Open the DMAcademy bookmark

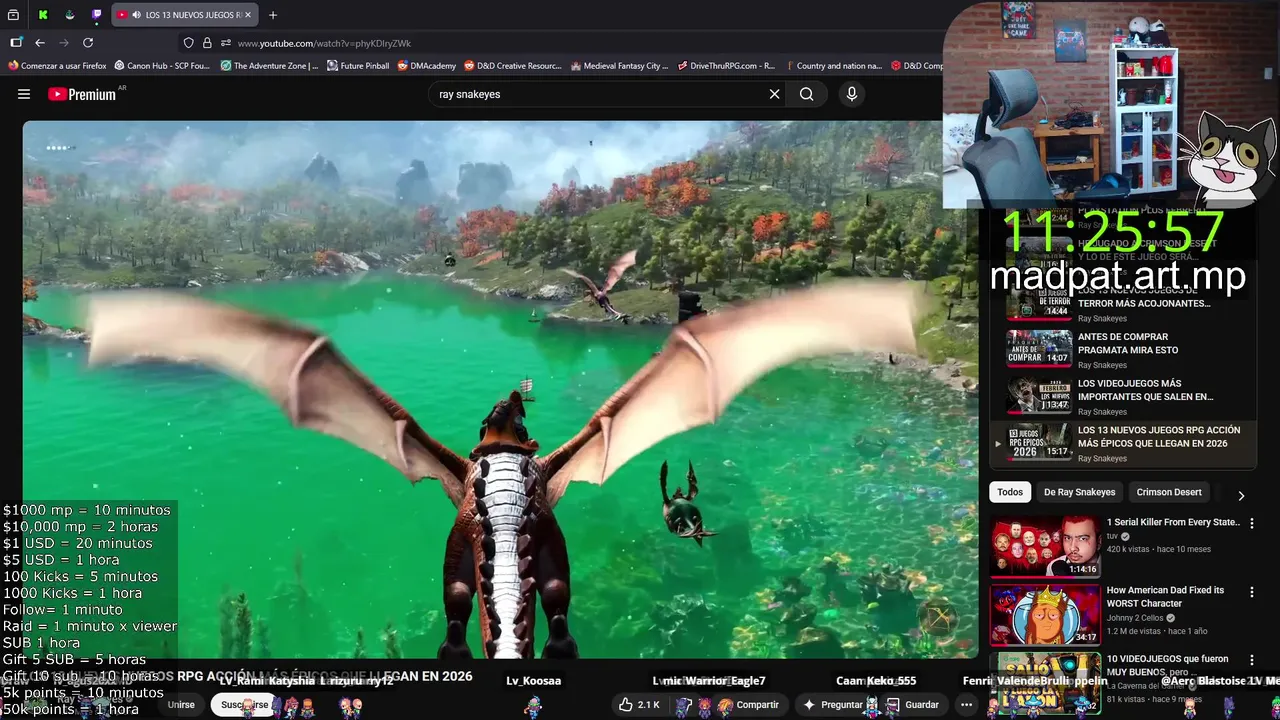pyautogui.click(x=427, y=66)
